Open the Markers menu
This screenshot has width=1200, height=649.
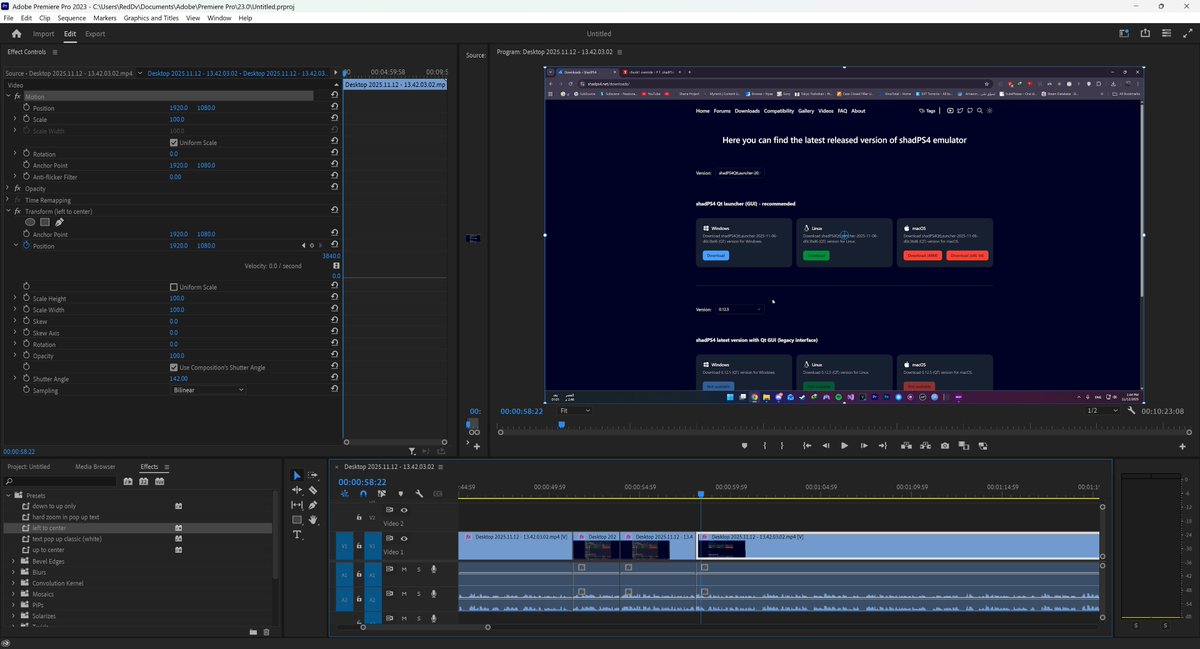[x=105, y=18]
